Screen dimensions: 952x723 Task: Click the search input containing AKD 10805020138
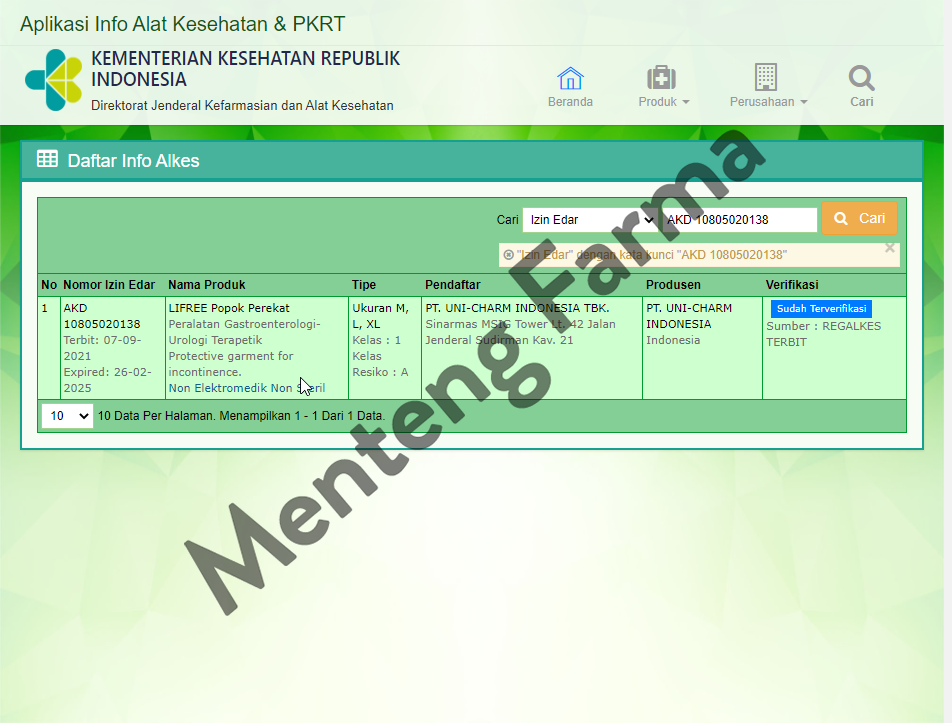coord(740,218)
